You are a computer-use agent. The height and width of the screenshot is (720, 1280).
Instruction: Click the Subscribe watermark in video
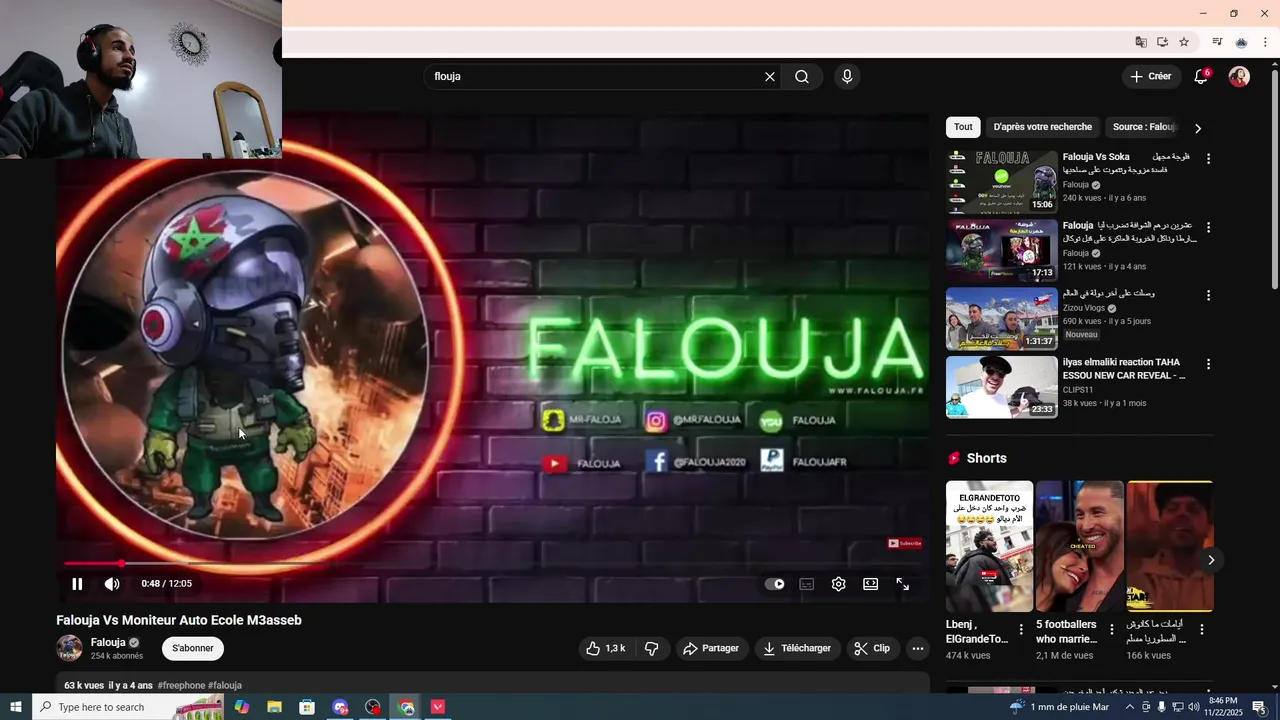905,543
